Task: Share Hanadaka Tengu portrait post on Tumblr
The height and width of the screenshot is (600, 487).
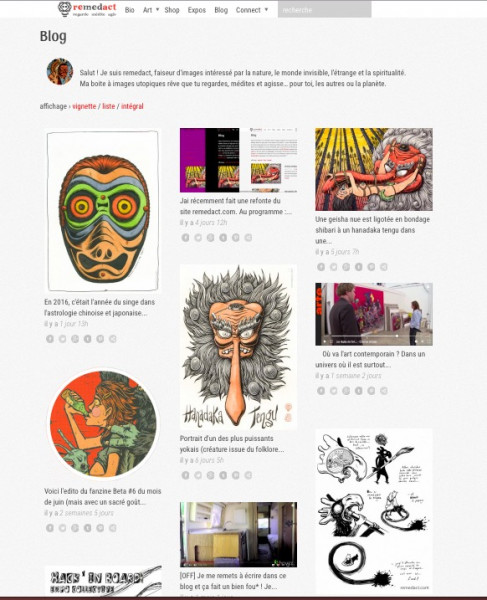Action: coord(223,475)
